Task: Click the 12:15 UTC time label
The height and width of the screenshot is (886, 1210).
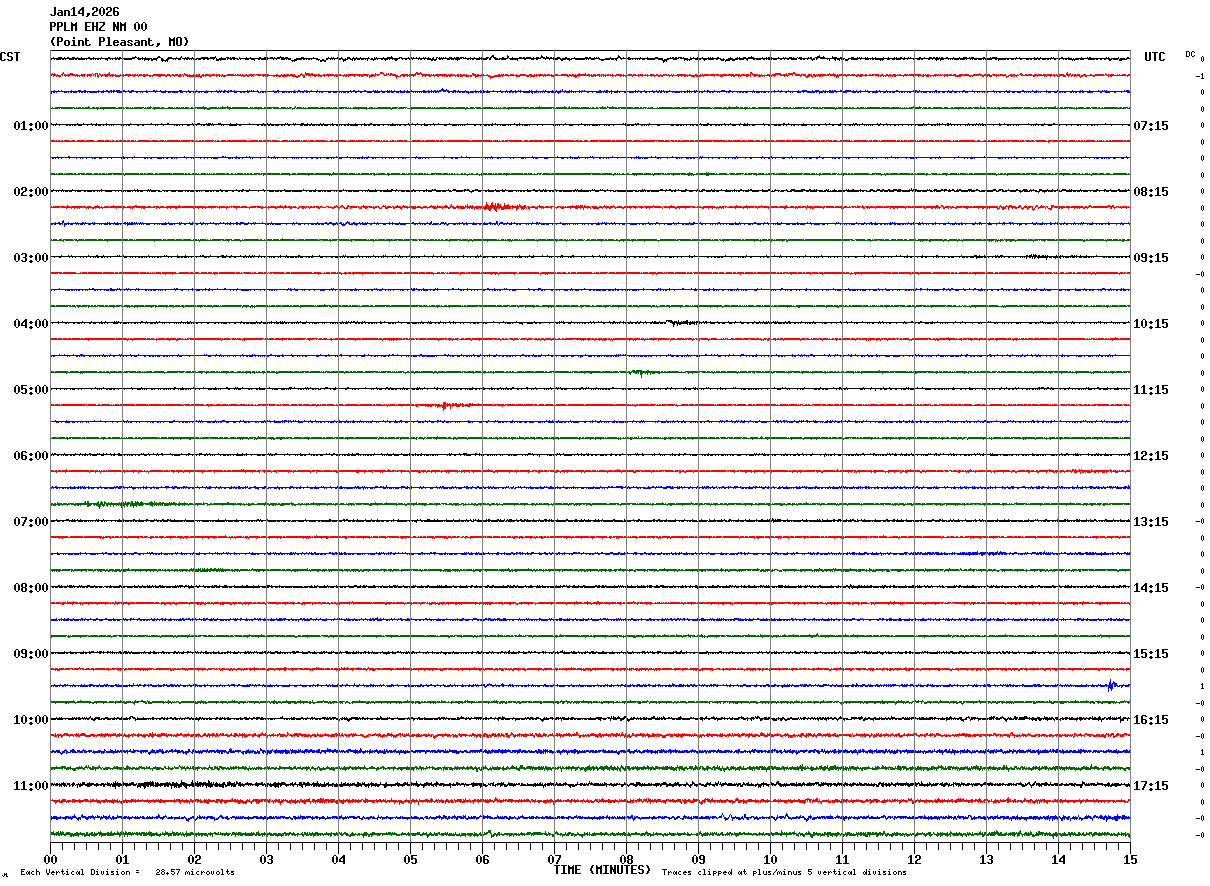Action: click(1150, 456)
